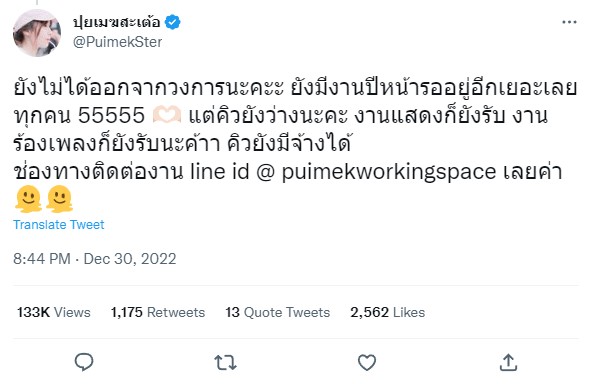Show the 2,562 Likes list
Image resolution: width=592 pixels, height=384 pixels.
pos(387,312)
